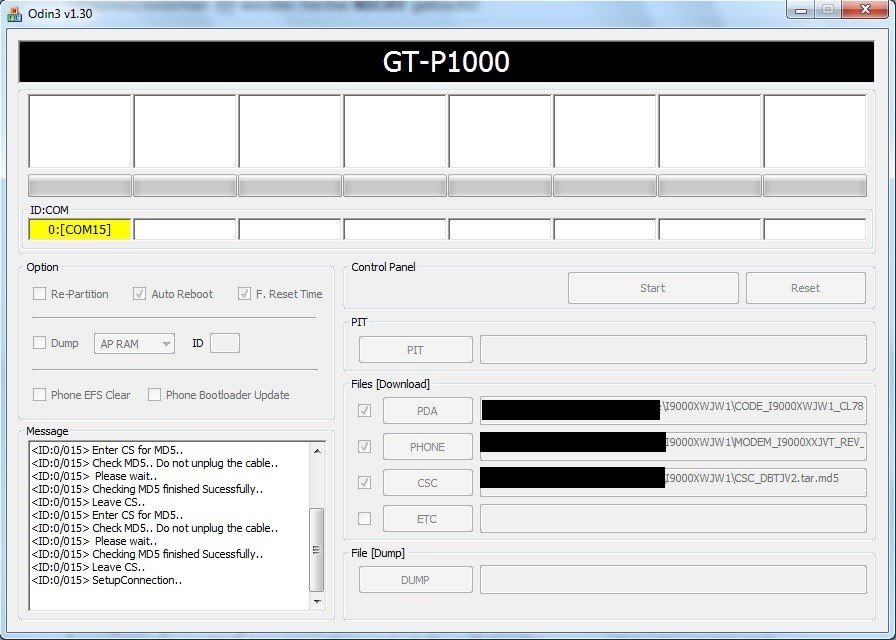Image resolution: width=896 pixels, height=640 pixels.
Task: Click the PIT file path field
Action: (673, 350)
